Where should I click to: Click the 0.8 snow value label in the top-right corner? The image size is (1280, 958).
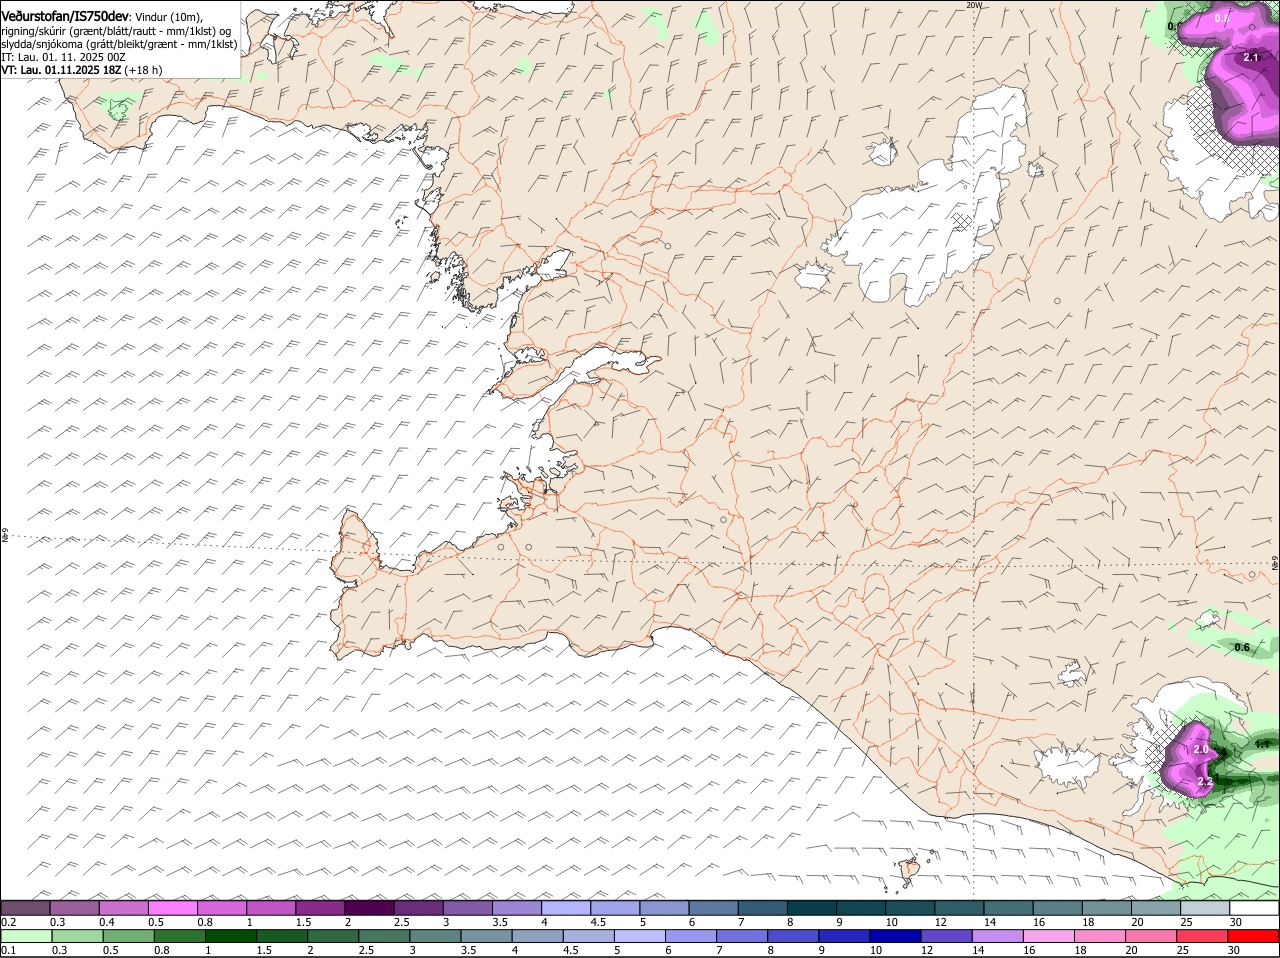tap(1222, 18)
